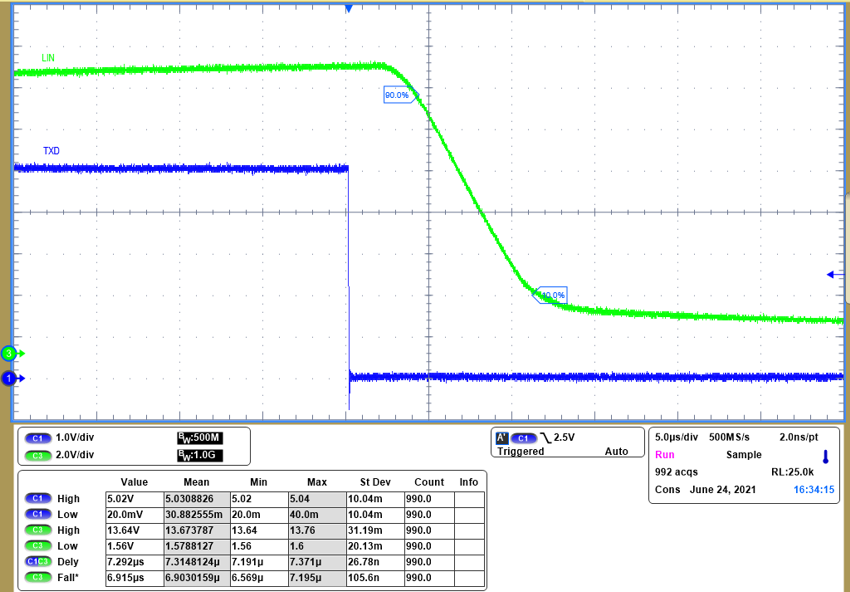The height and width of the screenshot is (592, 850).
Task: Select the C3 channel badge showing 2.0V/div
Action: tap(36, 455)
